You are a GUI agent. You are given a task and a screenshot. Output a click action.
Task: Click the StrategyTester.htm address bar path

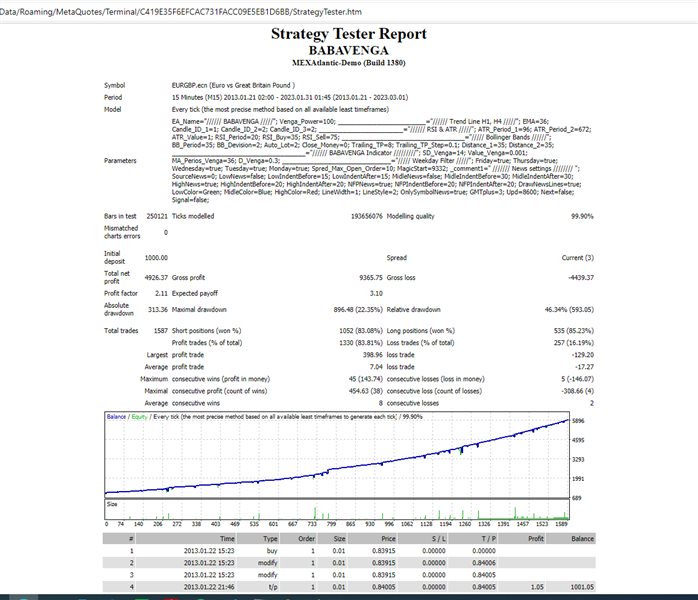[181, 12]
